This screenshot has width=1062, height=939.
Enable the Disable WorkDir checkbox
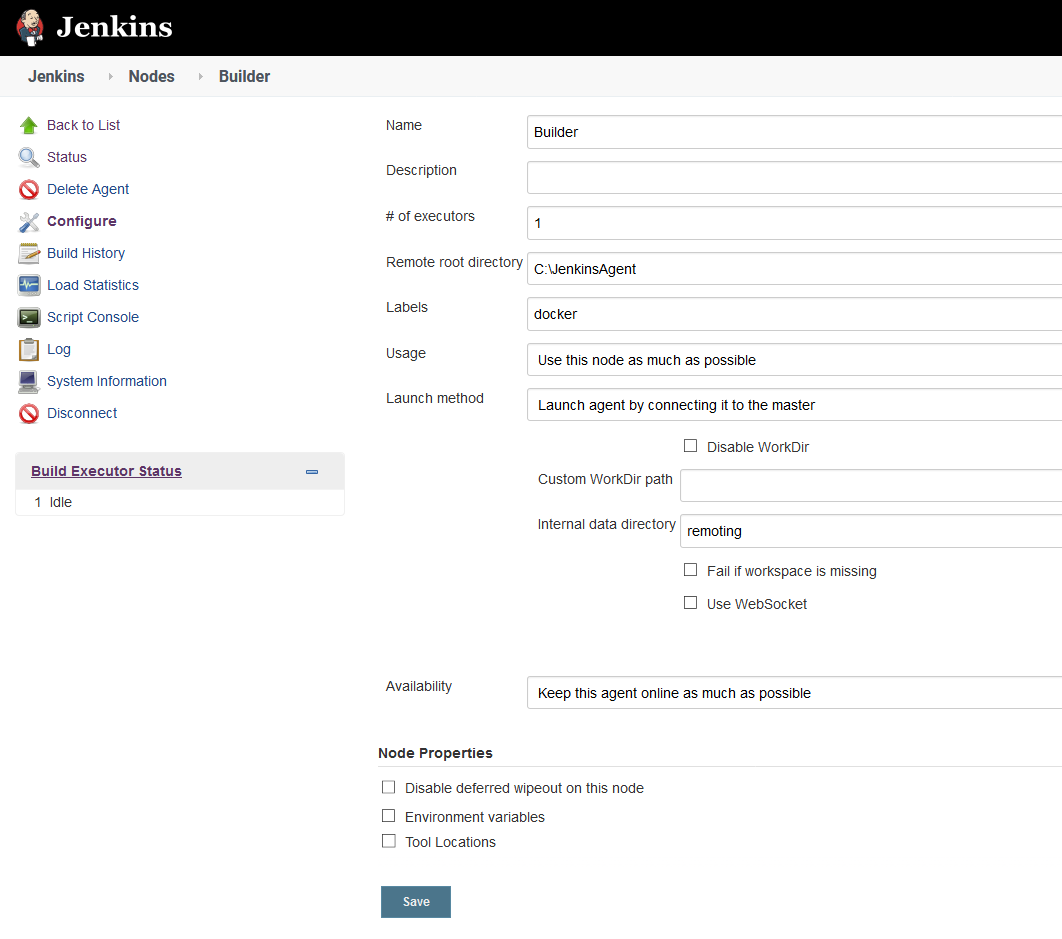[x=690, y=446]
